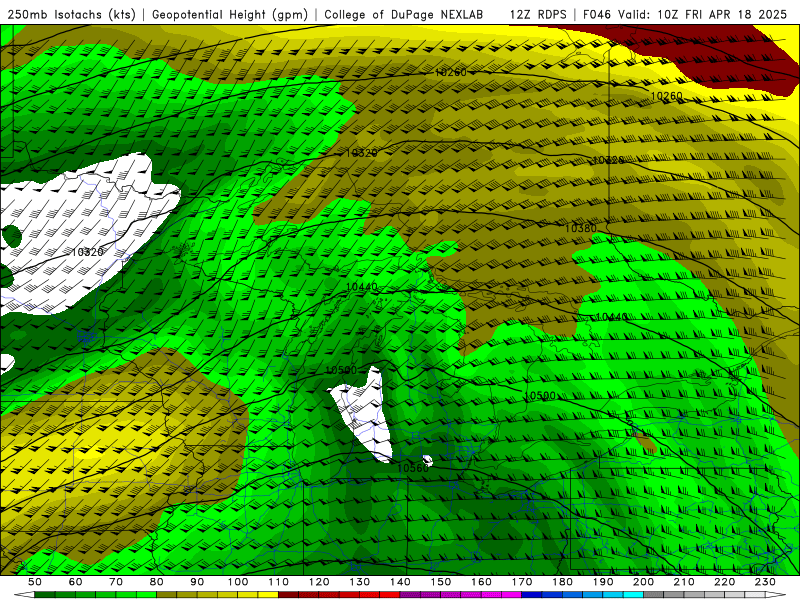Click the 10380 height contour label
Viewport: 800px width, 600px height.
[x=580, y=228]
